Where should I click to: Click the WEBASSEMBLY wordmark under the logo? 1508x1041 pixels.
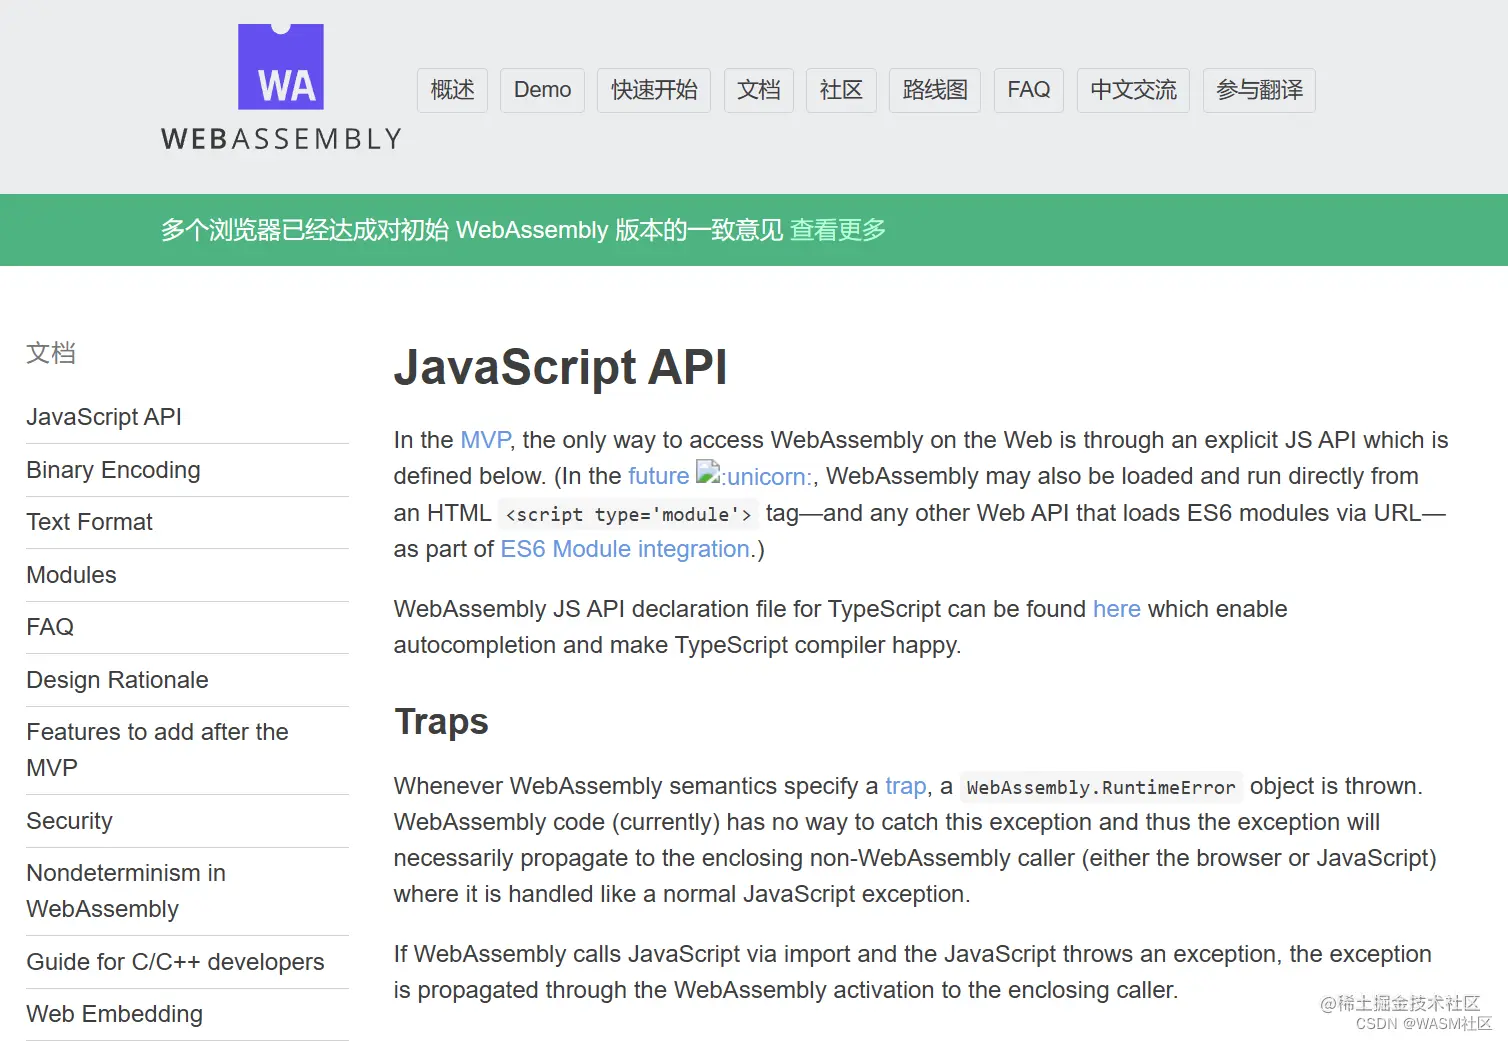281,139
